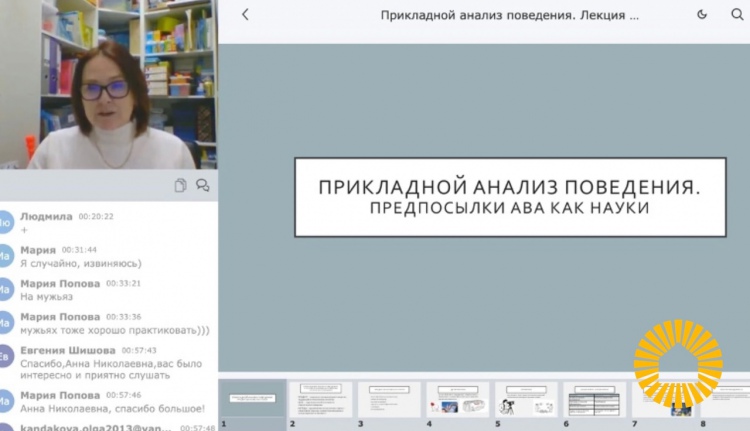Select slide thumbnail 1
Image resolution: width=750 pixels, height=431 pixels.
(x=252, y=399)
